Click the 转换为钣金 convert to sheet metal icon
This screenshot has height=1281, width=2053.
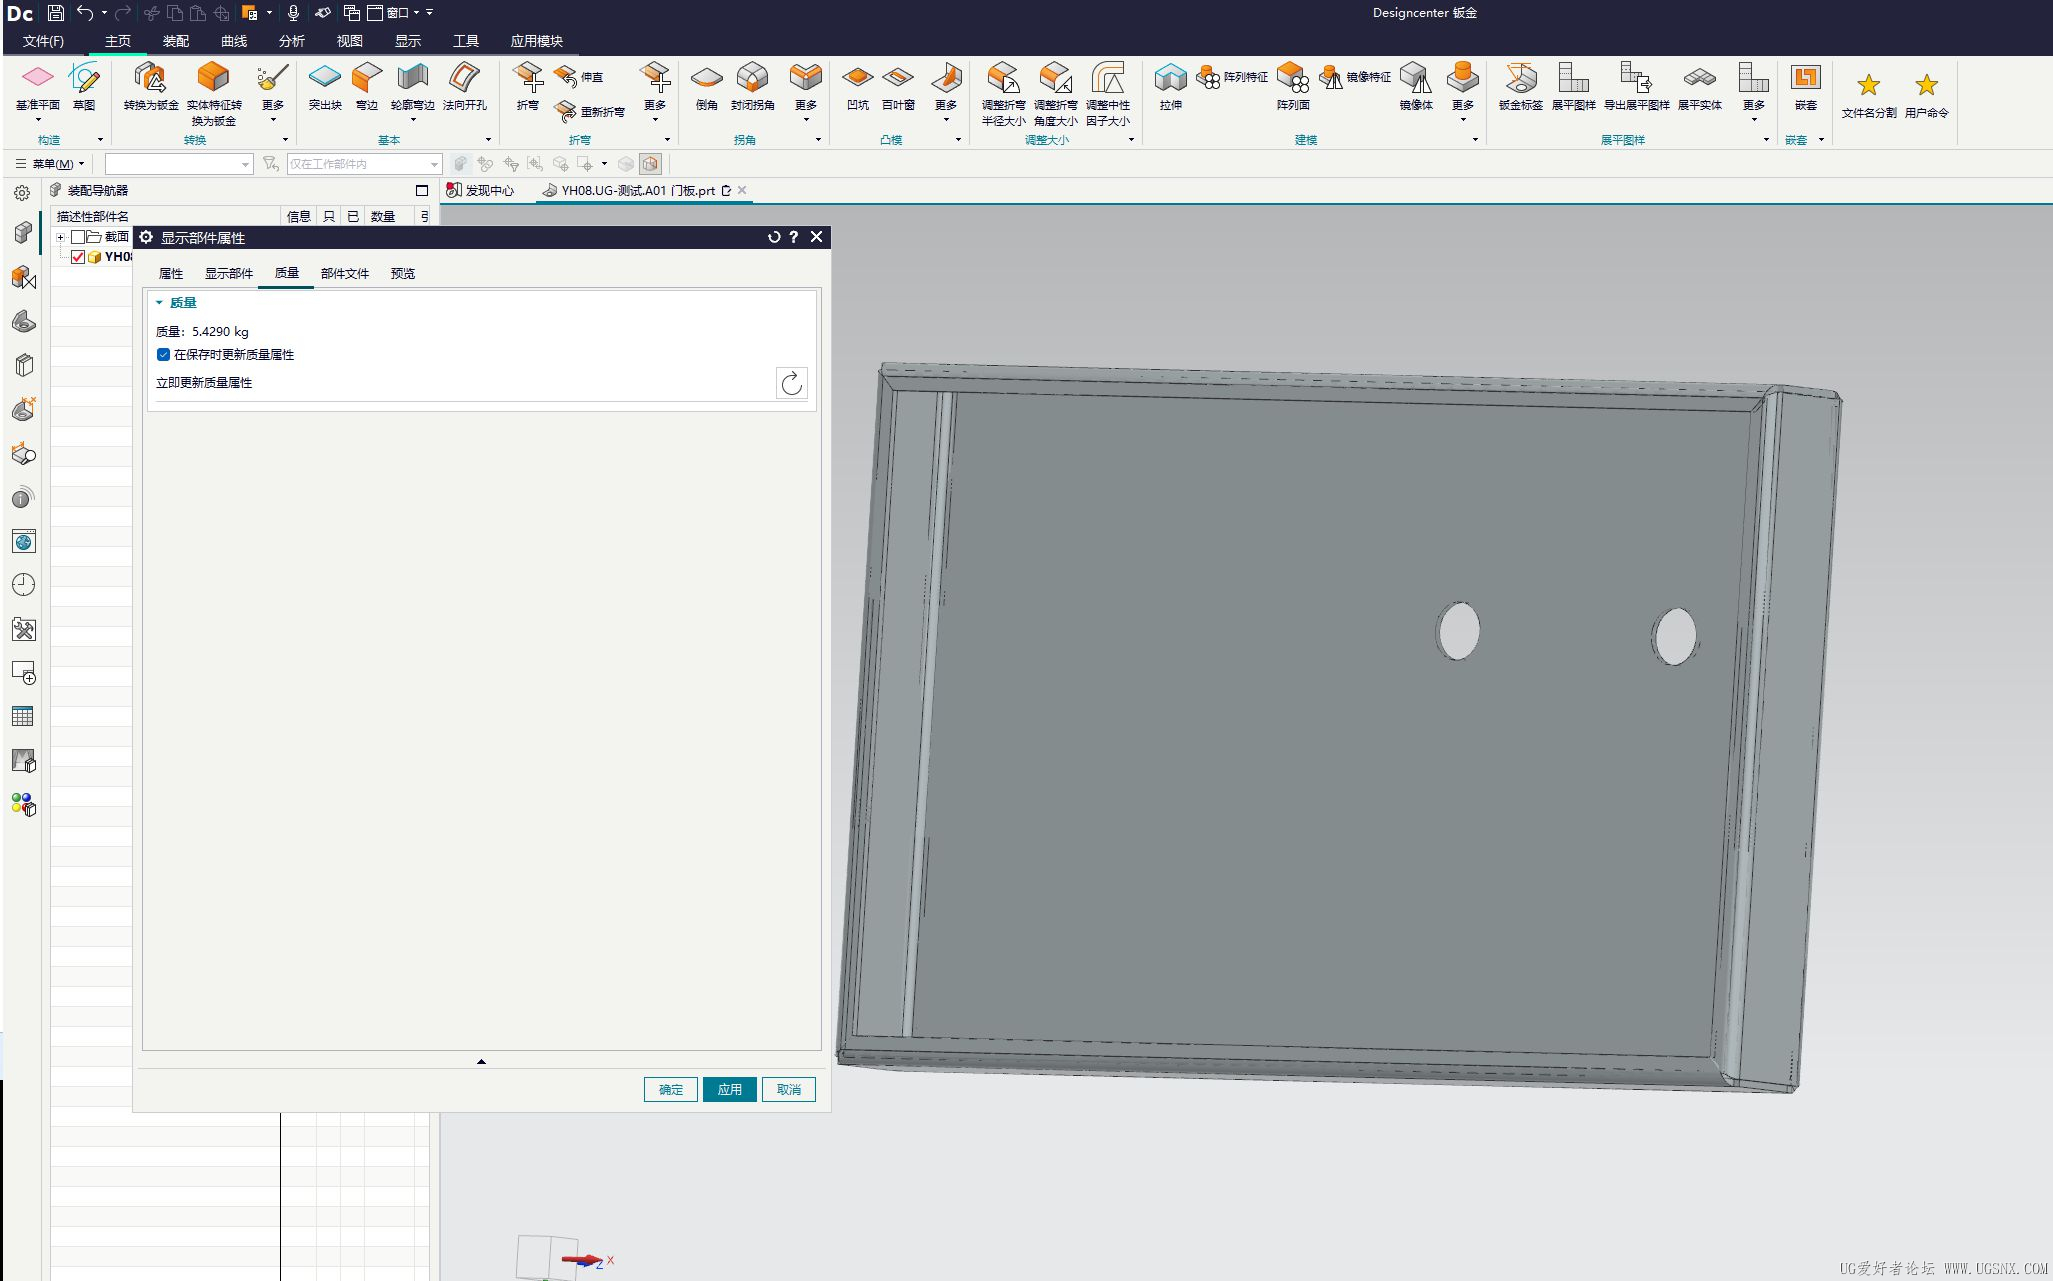coord(151,86)
